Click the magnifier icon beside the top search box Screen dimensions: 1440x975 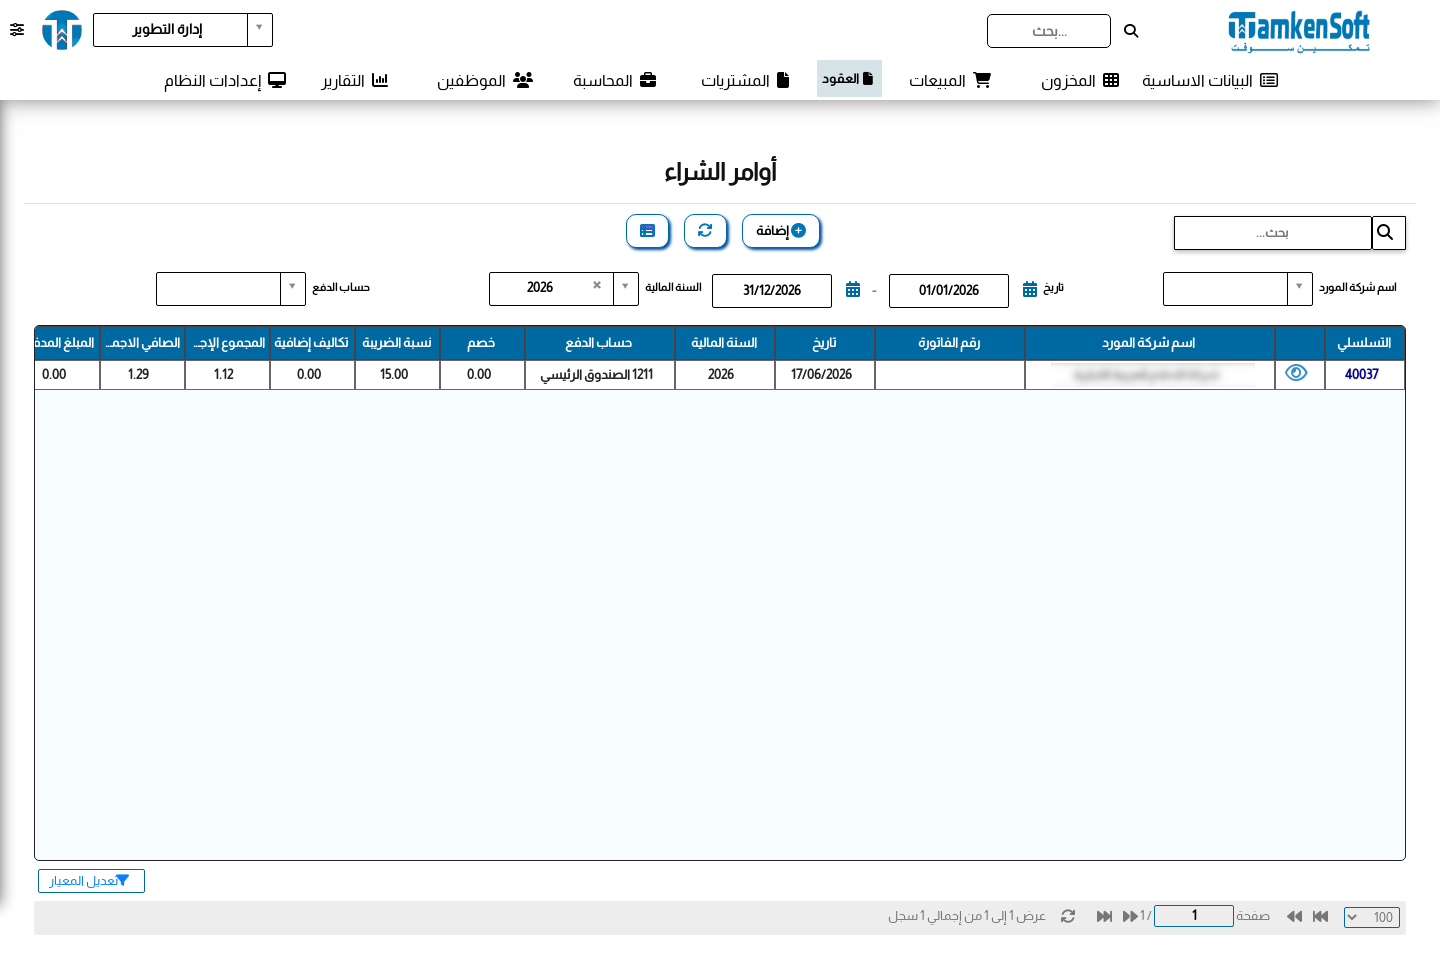(x=1131, y=31)
